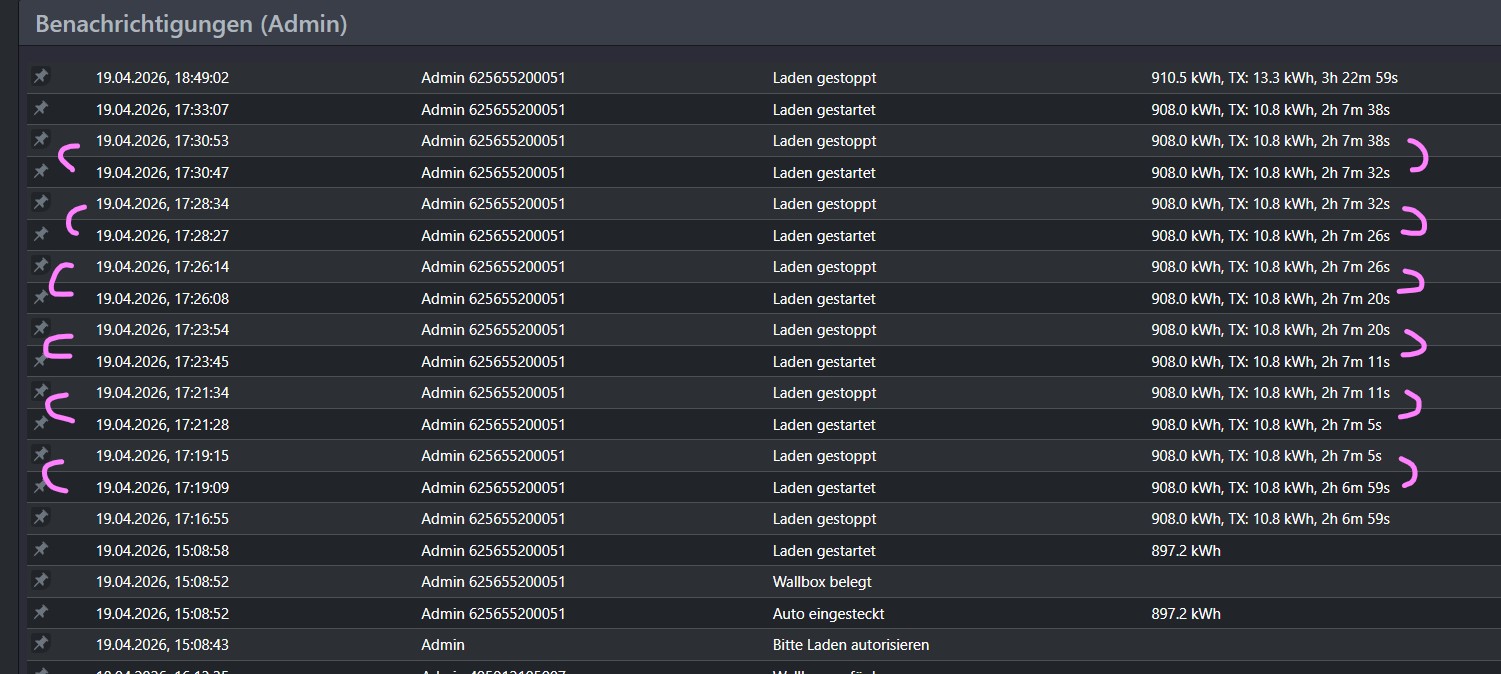Click the 897.2 kWh value of Auto eingesteckt
The width and height of the screenshot is (1501, 674).
click(x=1186, y=614)
